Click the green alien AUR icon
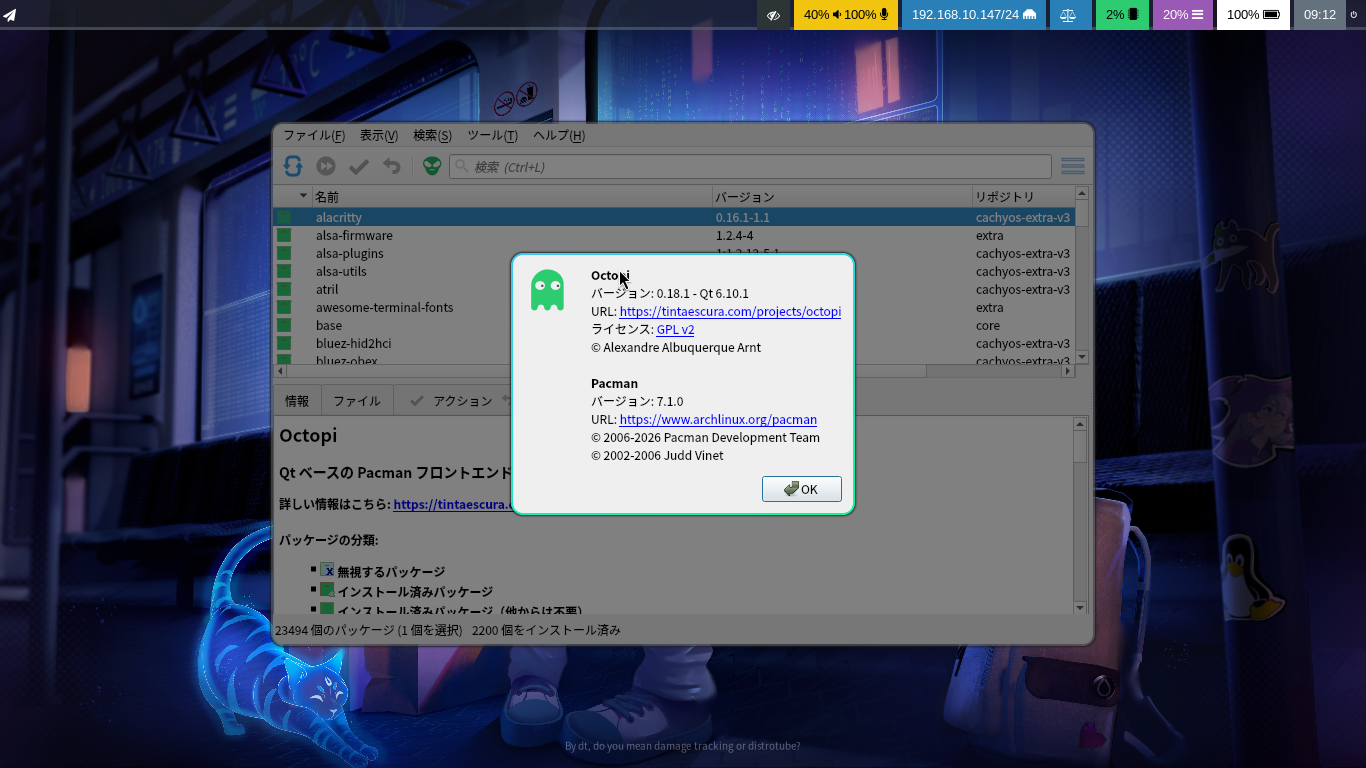 coord(431,166)
